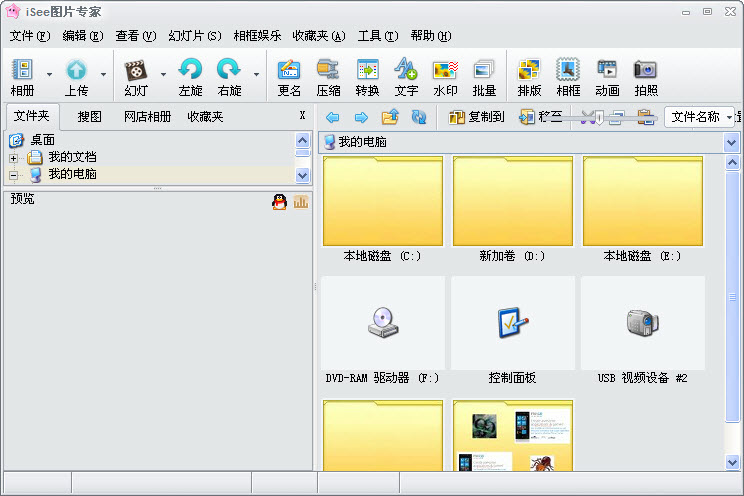Go back with the blue left arrow

click(333, 117)
